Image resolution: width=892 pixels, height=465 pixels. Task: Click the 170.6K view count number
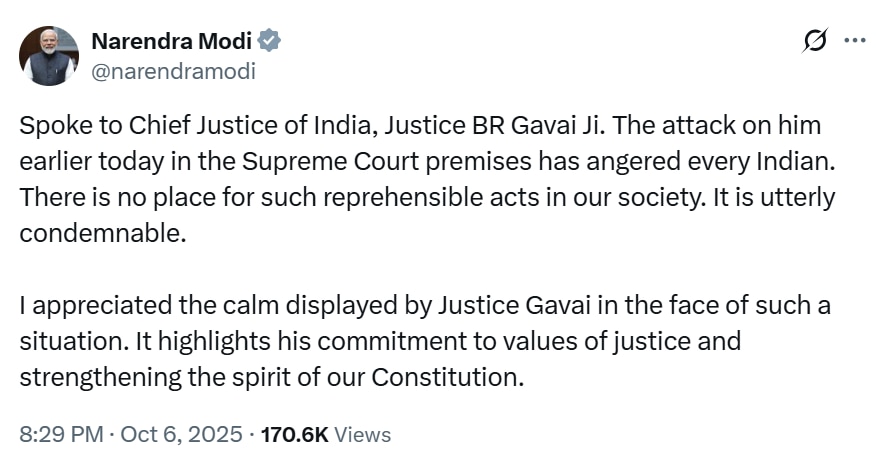[294, 434]
